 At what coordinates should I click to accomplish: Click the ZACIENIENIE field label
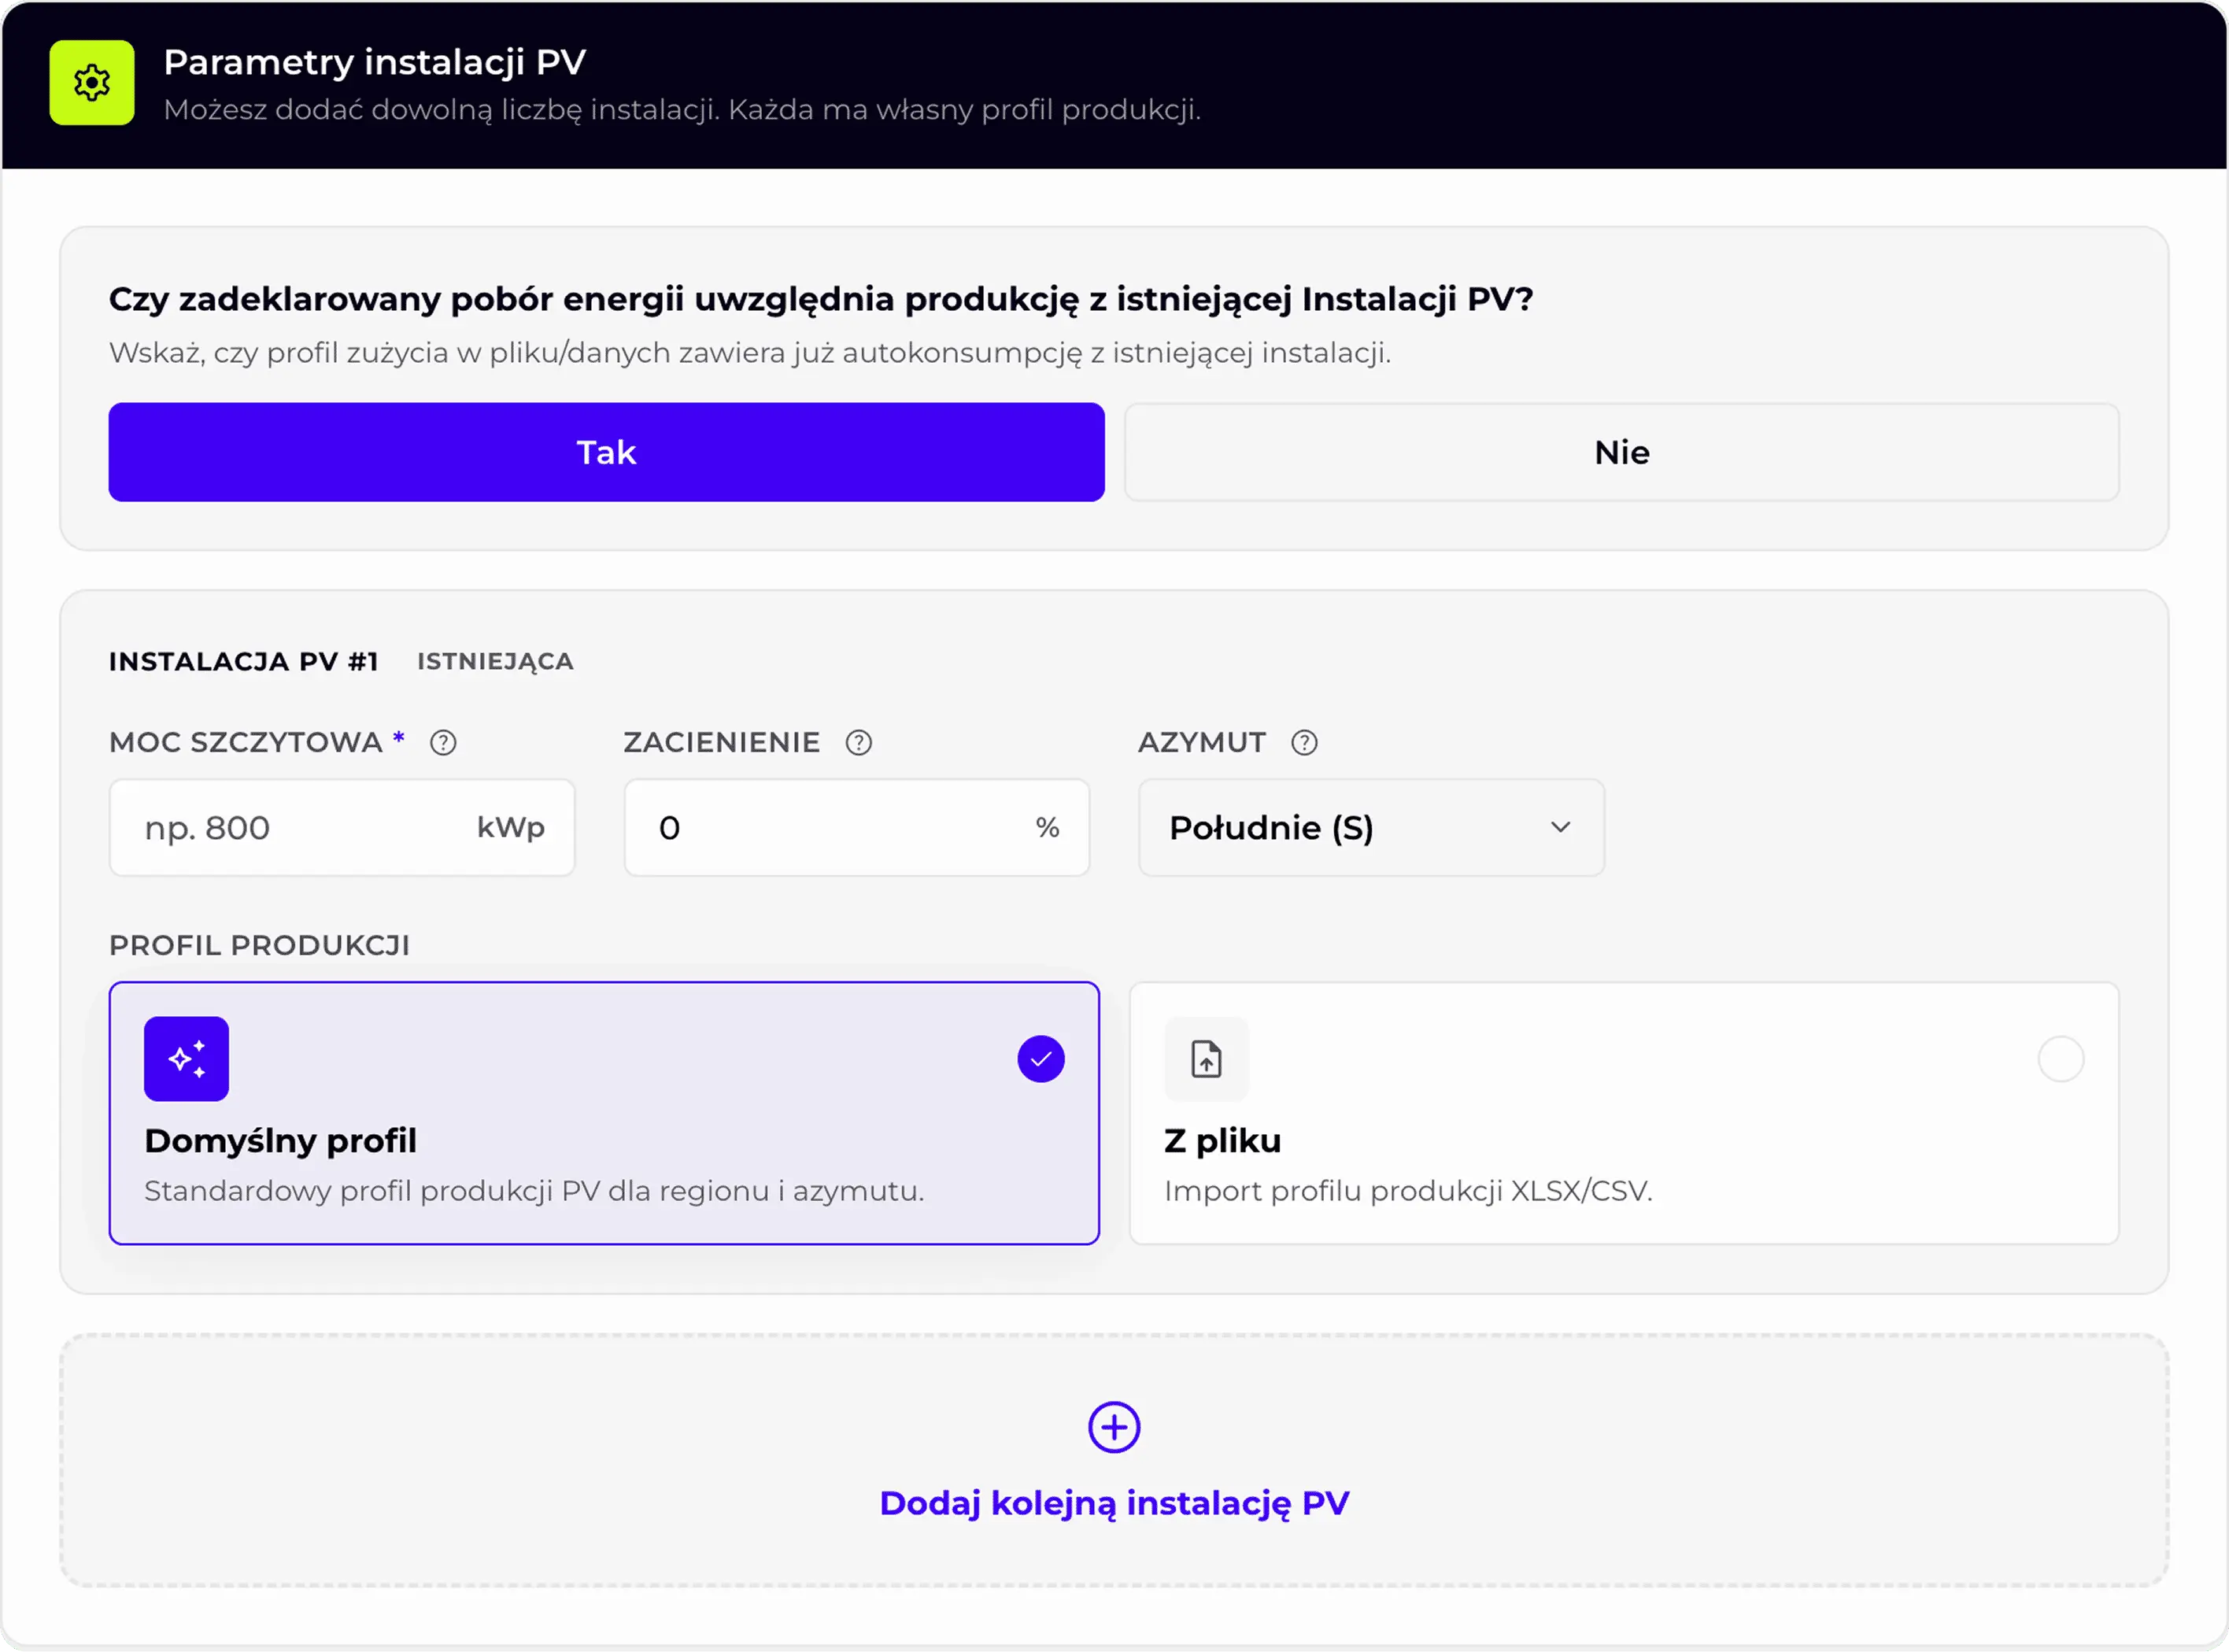[x=721, y=743]
